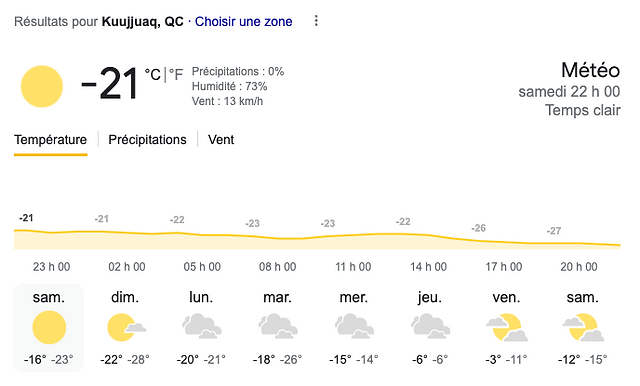Select Sunday partly cloudy forecast icon
Screen dimensions: 640x386
pos(126,327)
